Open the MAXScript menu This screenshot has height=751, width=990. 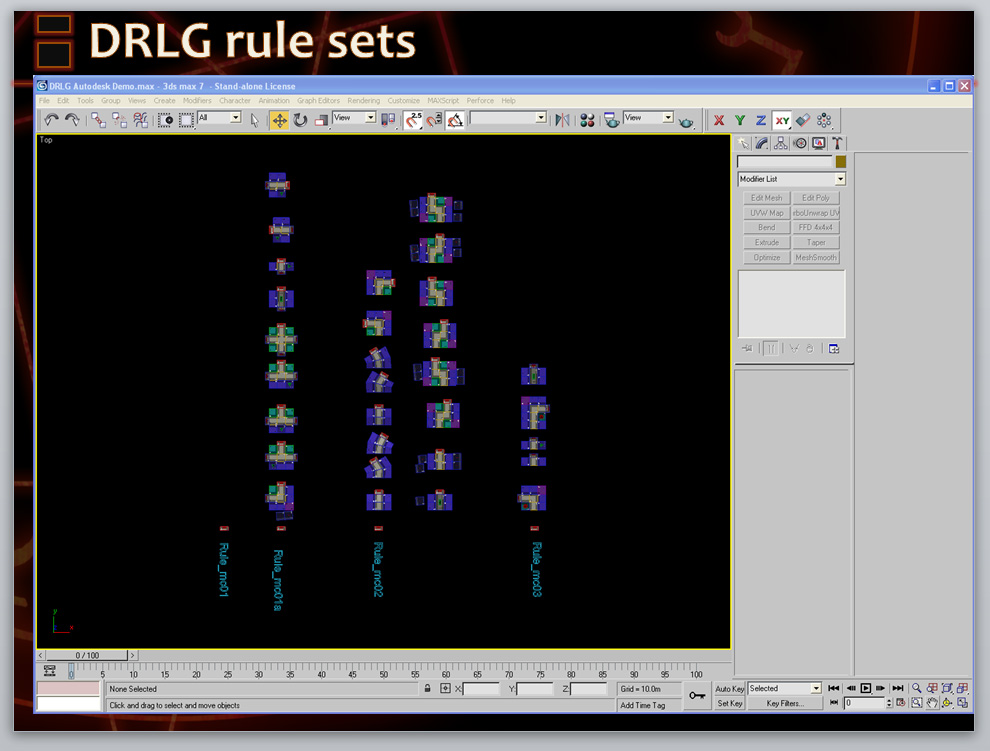(443, 101)
